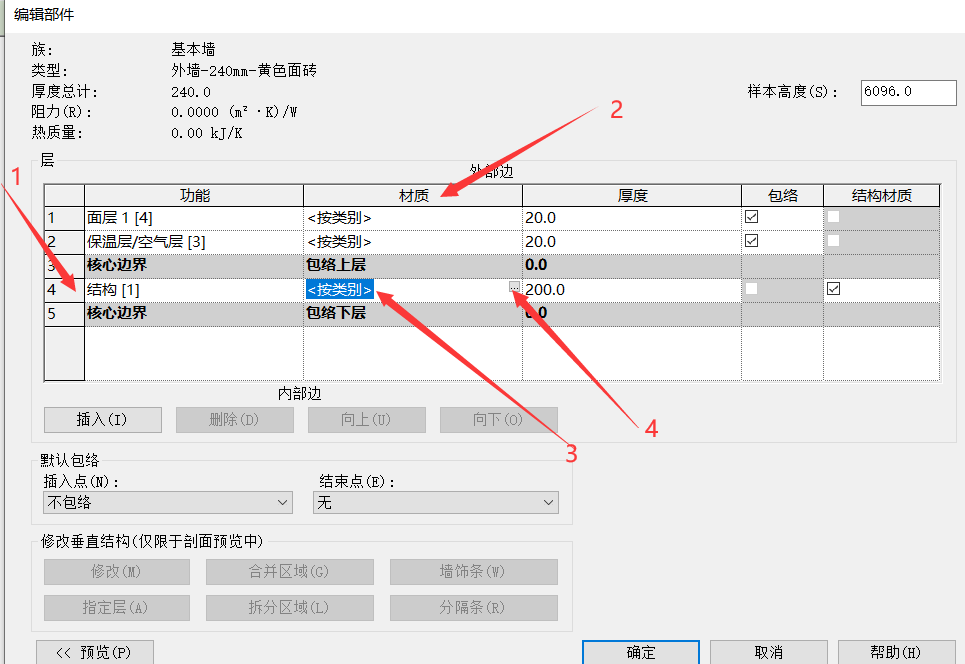Open the 插入点 dropdown showing 不包络

coord(168,502)
